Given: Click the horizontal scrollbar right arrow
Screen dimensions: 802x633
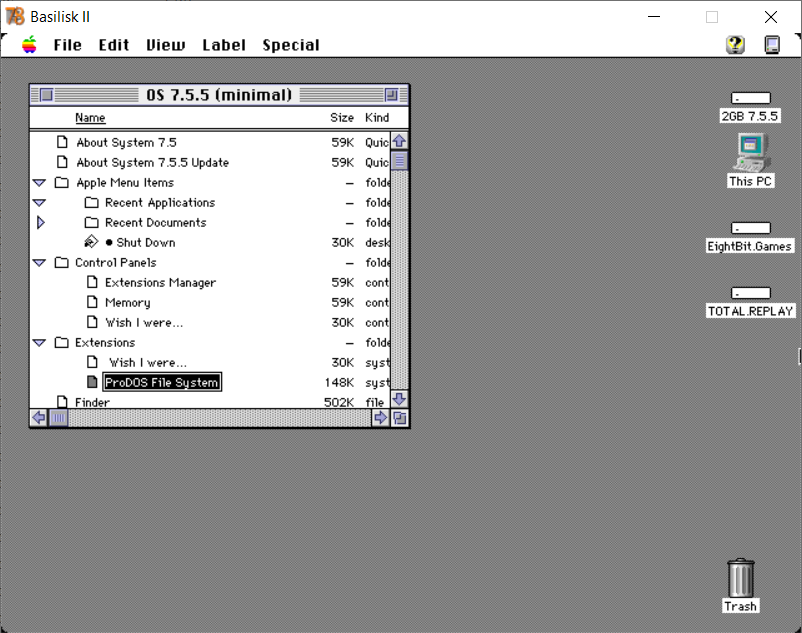Looking at the screenshot, I should pos(381,418).
